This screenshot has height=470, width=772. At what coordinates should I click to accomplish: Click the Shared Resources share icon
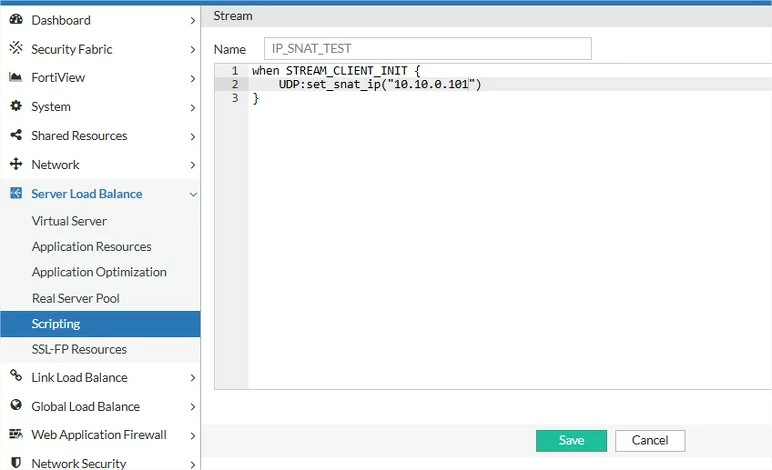(x=16, y=134)
